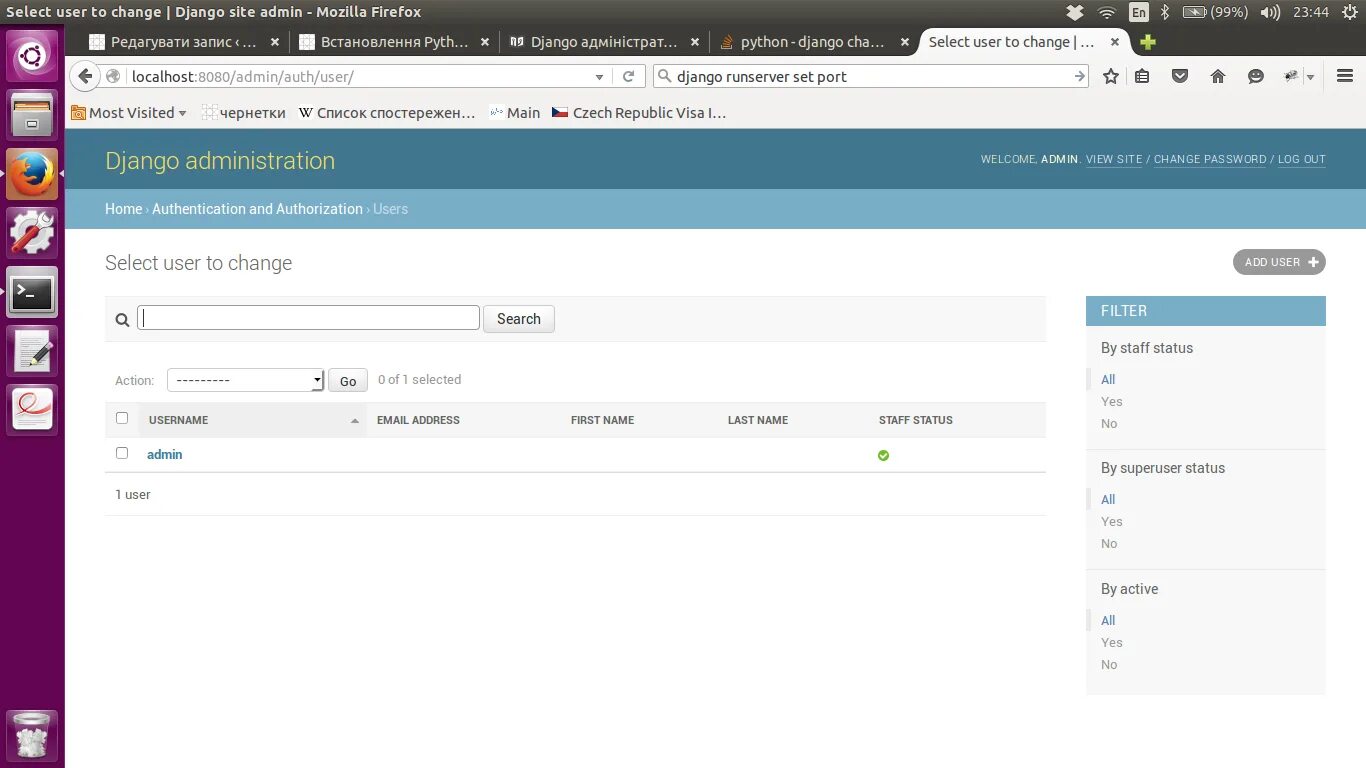Open the Pocket icon in Firefox toolbar
The image size is (1366, 768).
1180,76
